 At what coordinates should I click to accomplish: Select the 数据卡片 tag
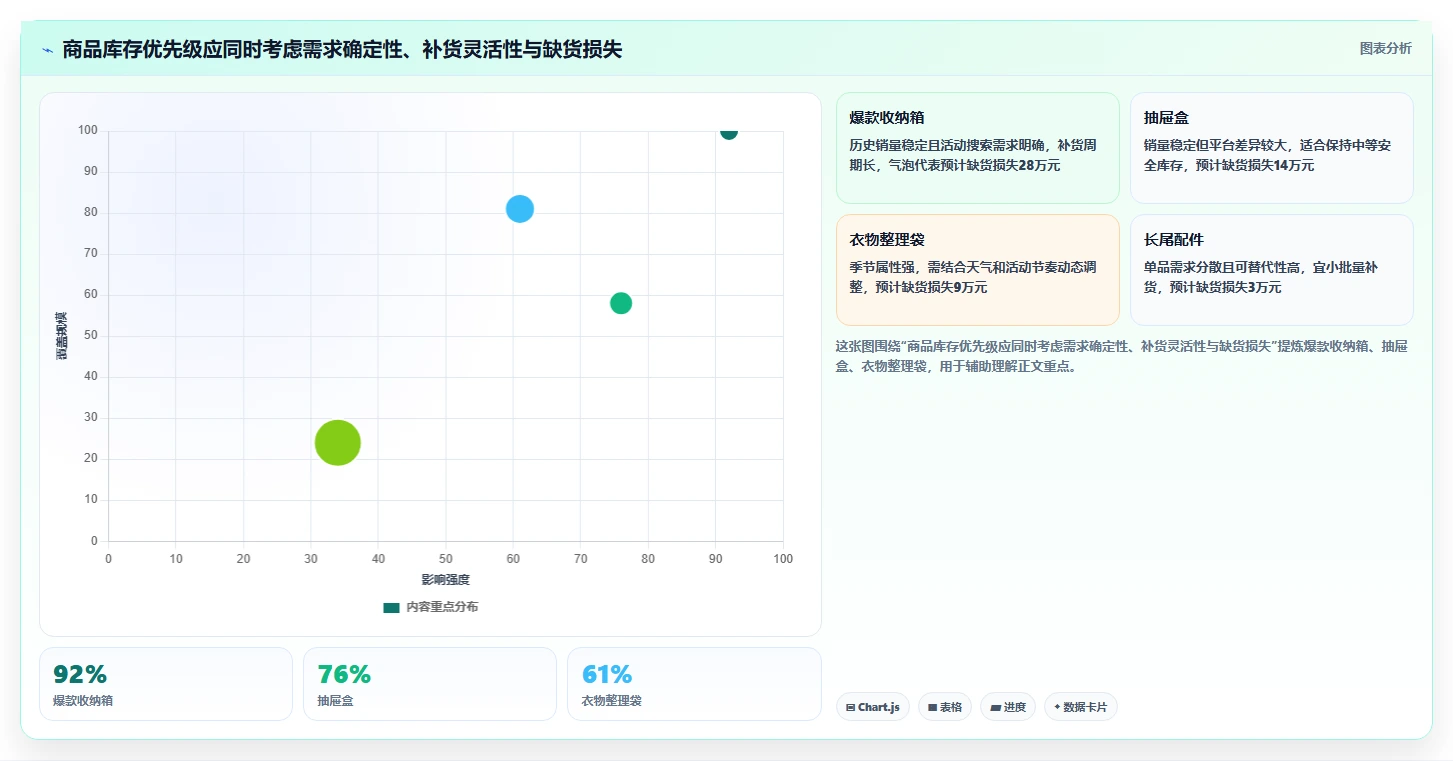1080,707
